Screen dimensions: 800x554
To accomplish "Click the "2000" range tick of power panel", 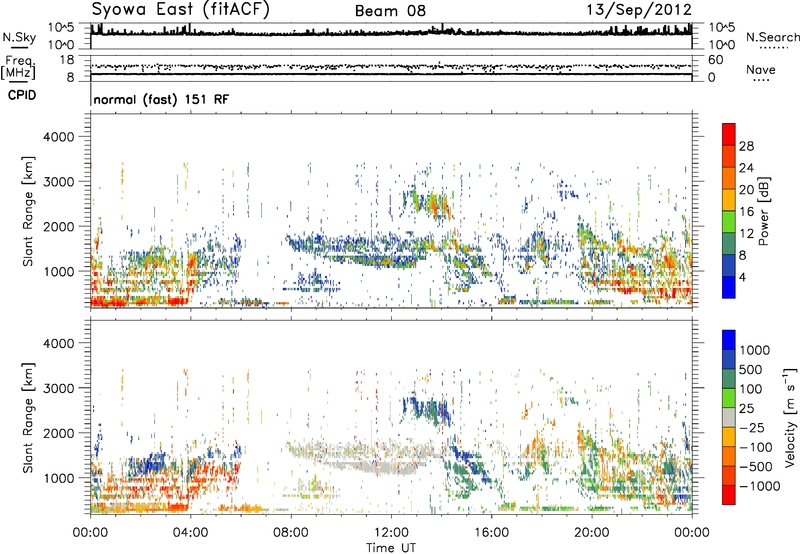I will (59, 226).
